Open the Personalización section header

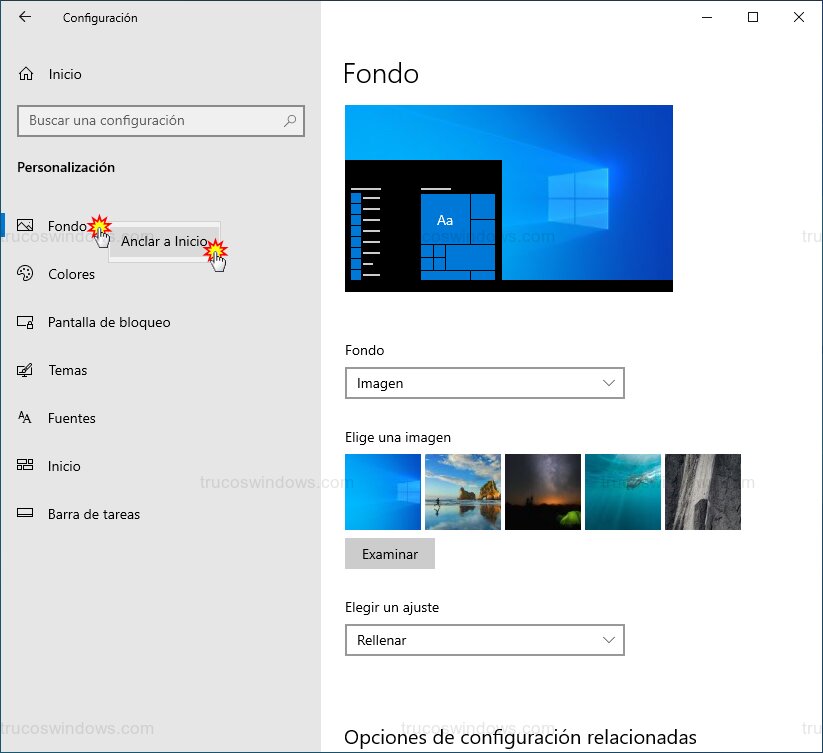coord(65,167)
